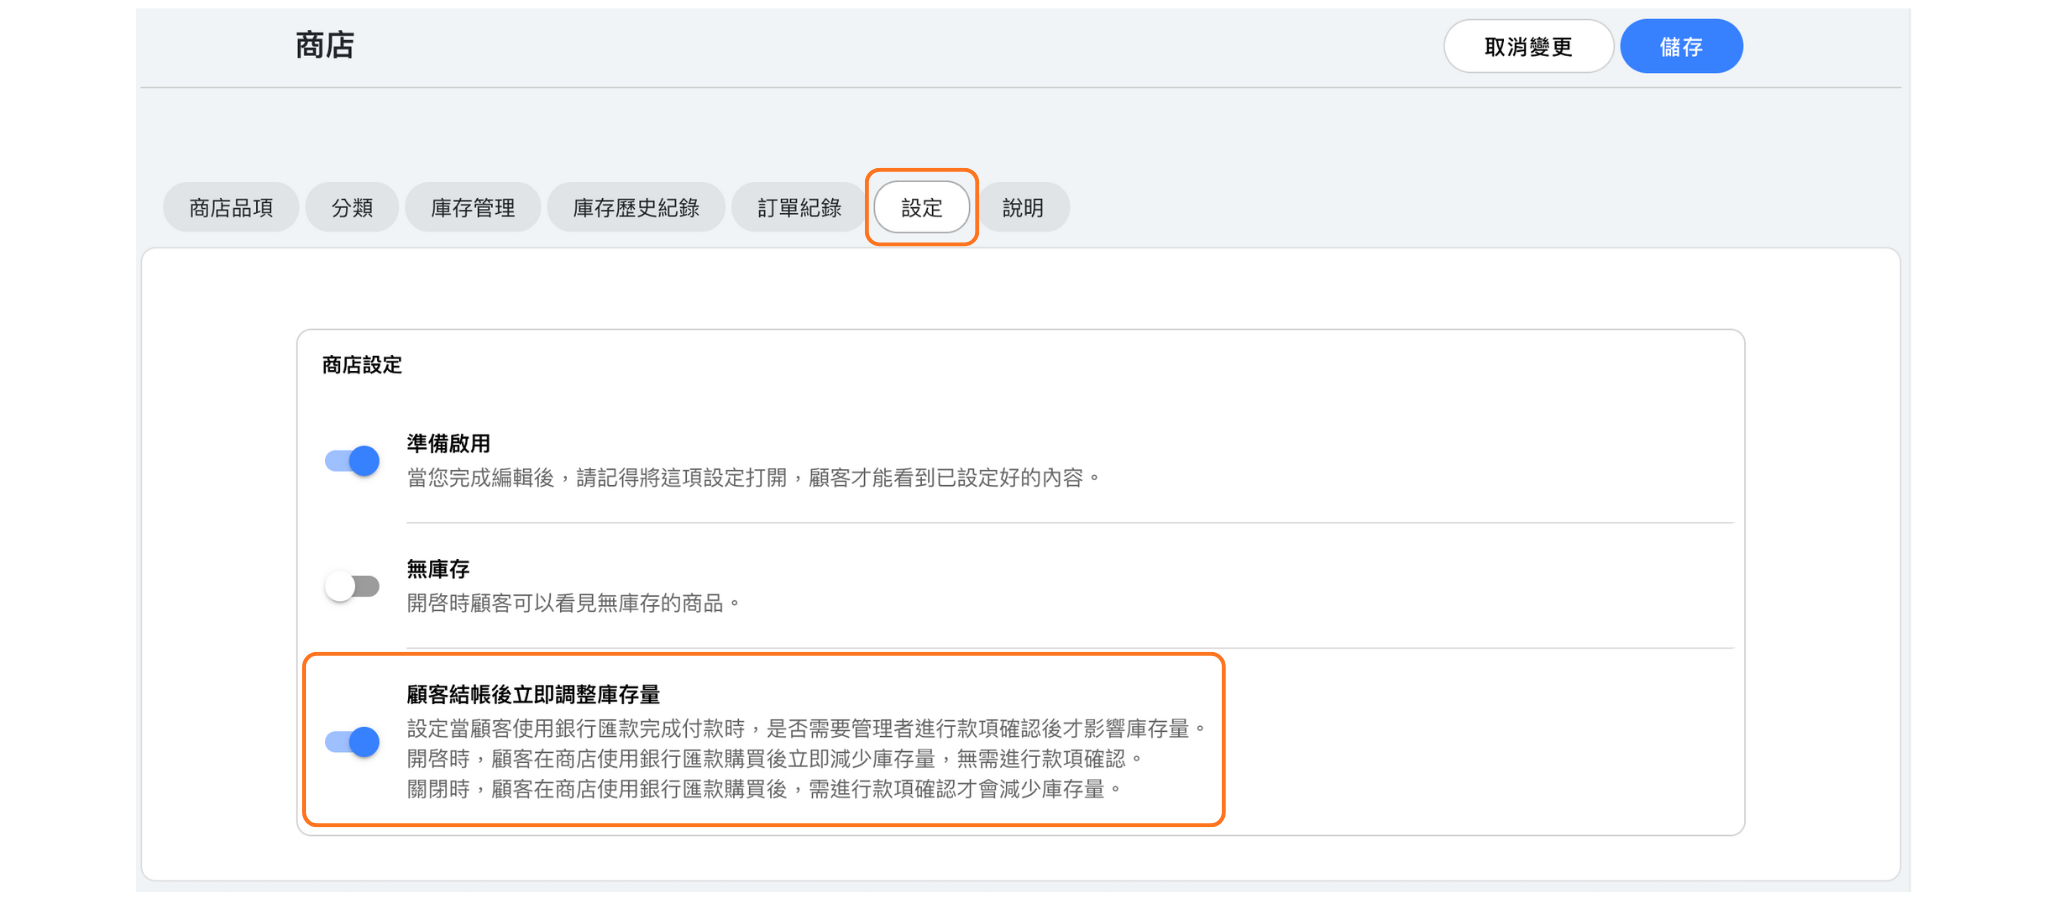Enable the 無庫存 toggle switch
The image size is (2048, 900).
pos(352,586)
